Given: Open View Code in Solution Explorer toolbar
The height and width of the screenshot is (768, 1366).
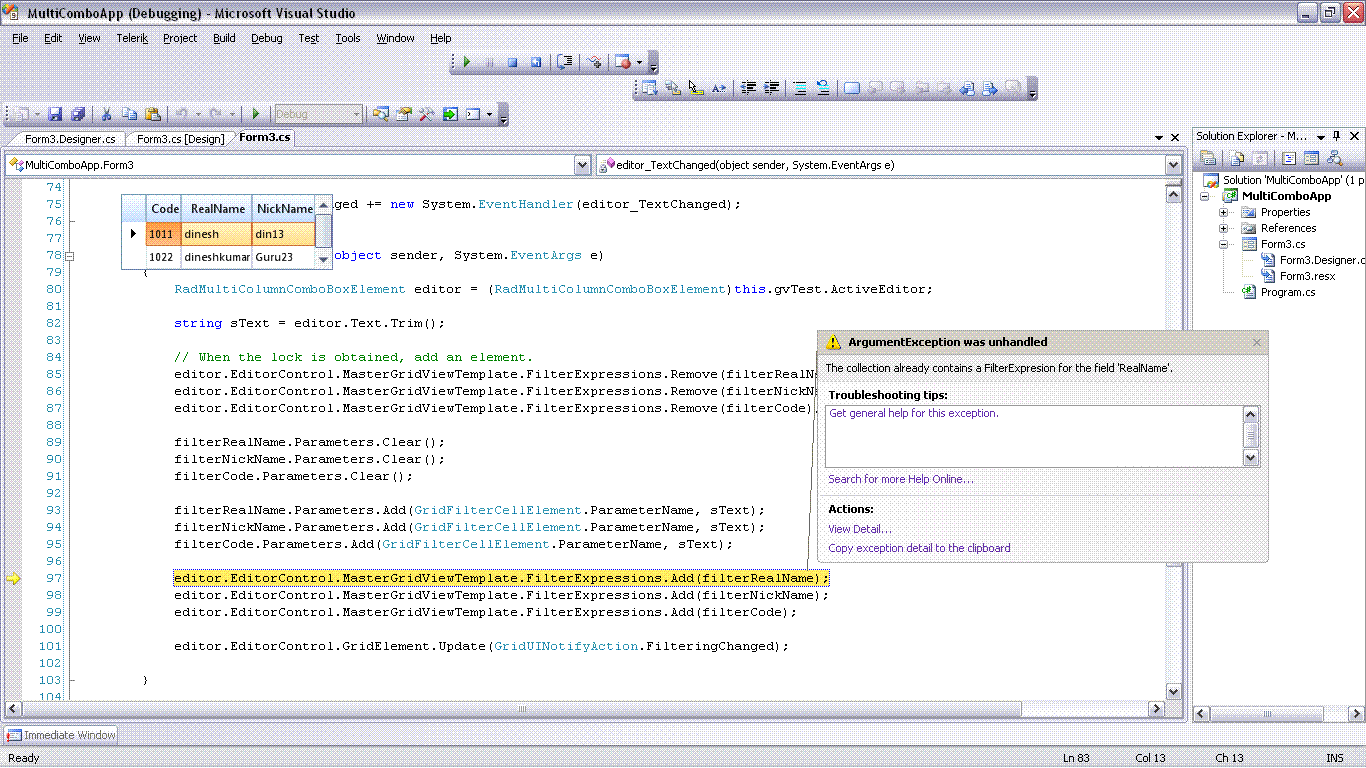Looking at the screenshot, I should [x=1289, y=158].
